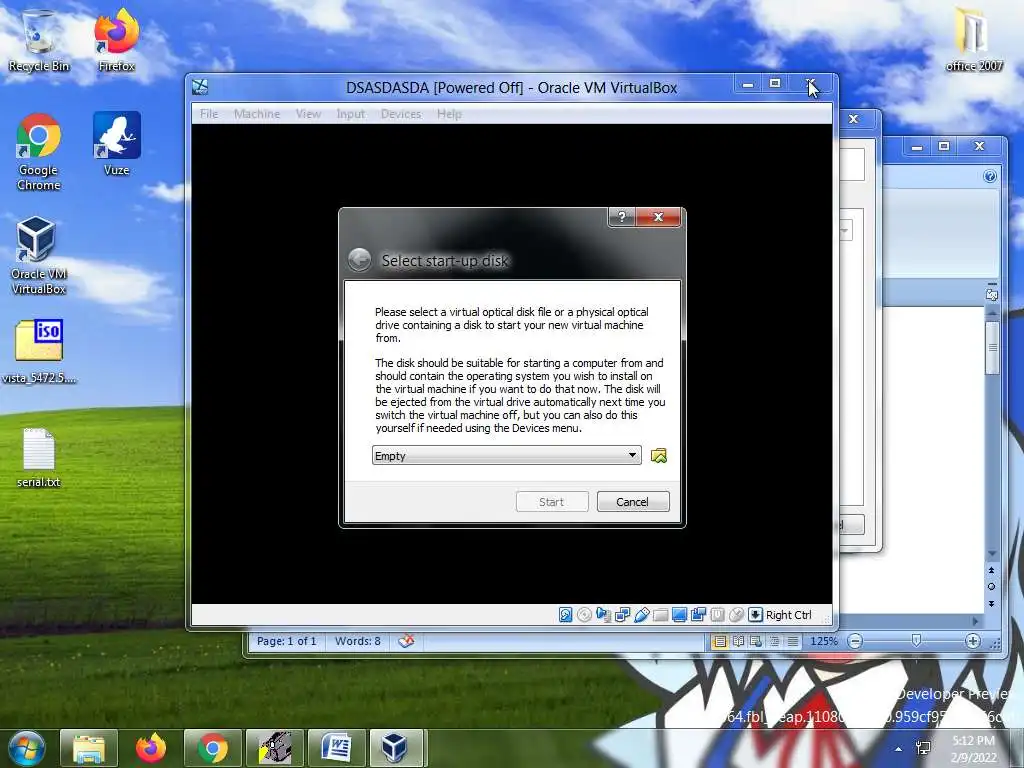Open Firefox from the taskbar
The height and width of the screenshot is (768, 1024).
[x=151, y=748]
